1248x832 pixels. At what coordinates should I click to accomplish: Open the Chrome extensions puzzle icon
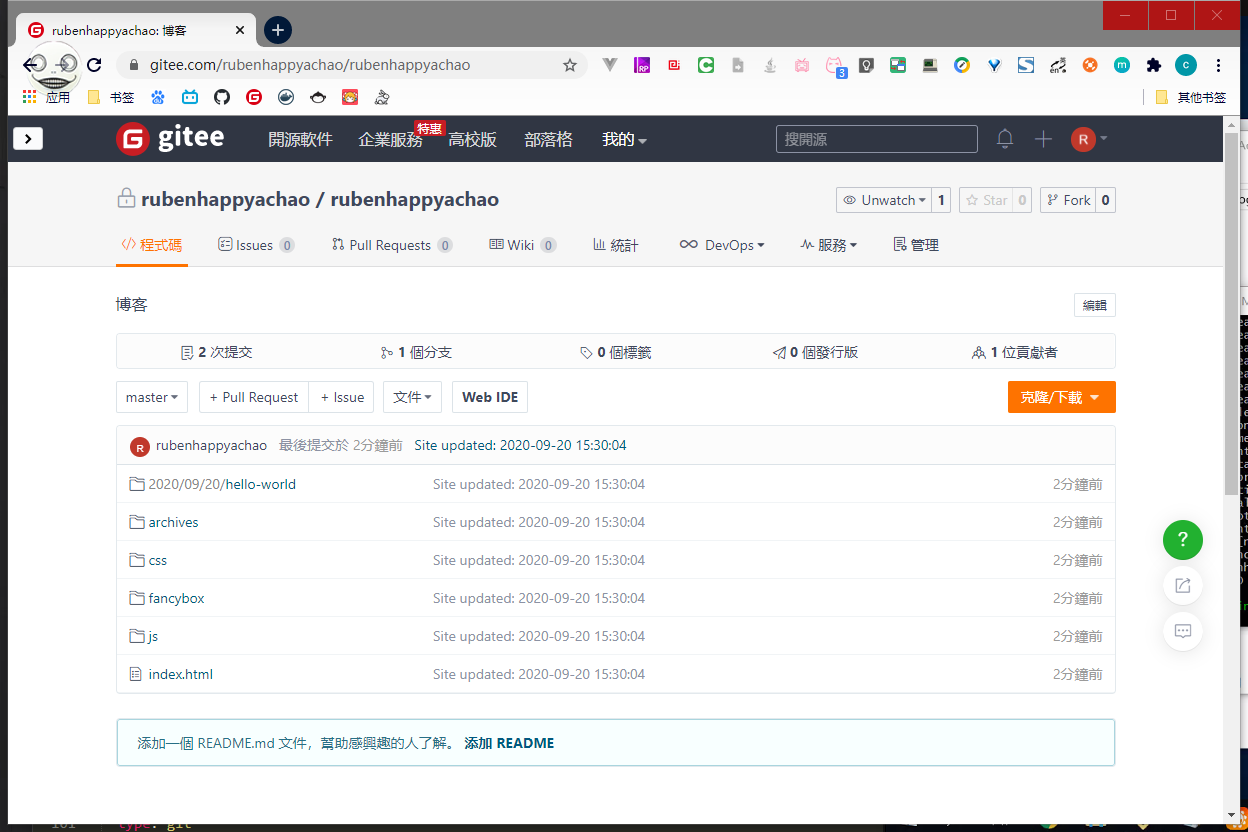(1153, 65)
